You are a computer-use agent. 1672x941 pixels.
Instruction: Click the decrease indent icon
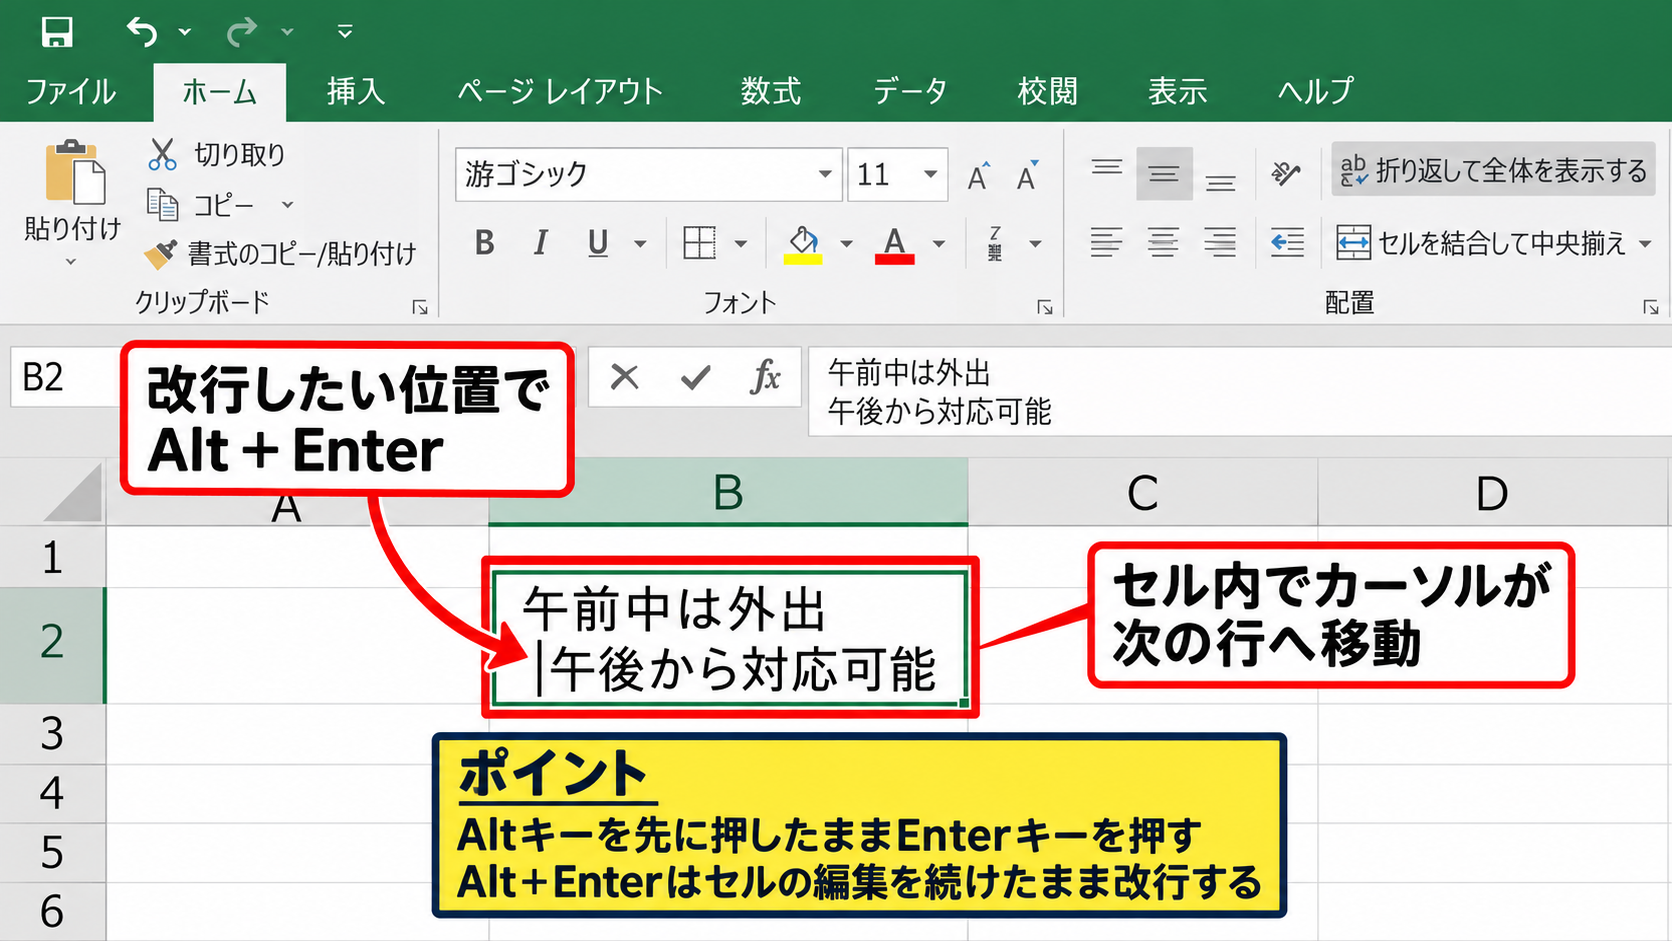(x=1287, y=243)
